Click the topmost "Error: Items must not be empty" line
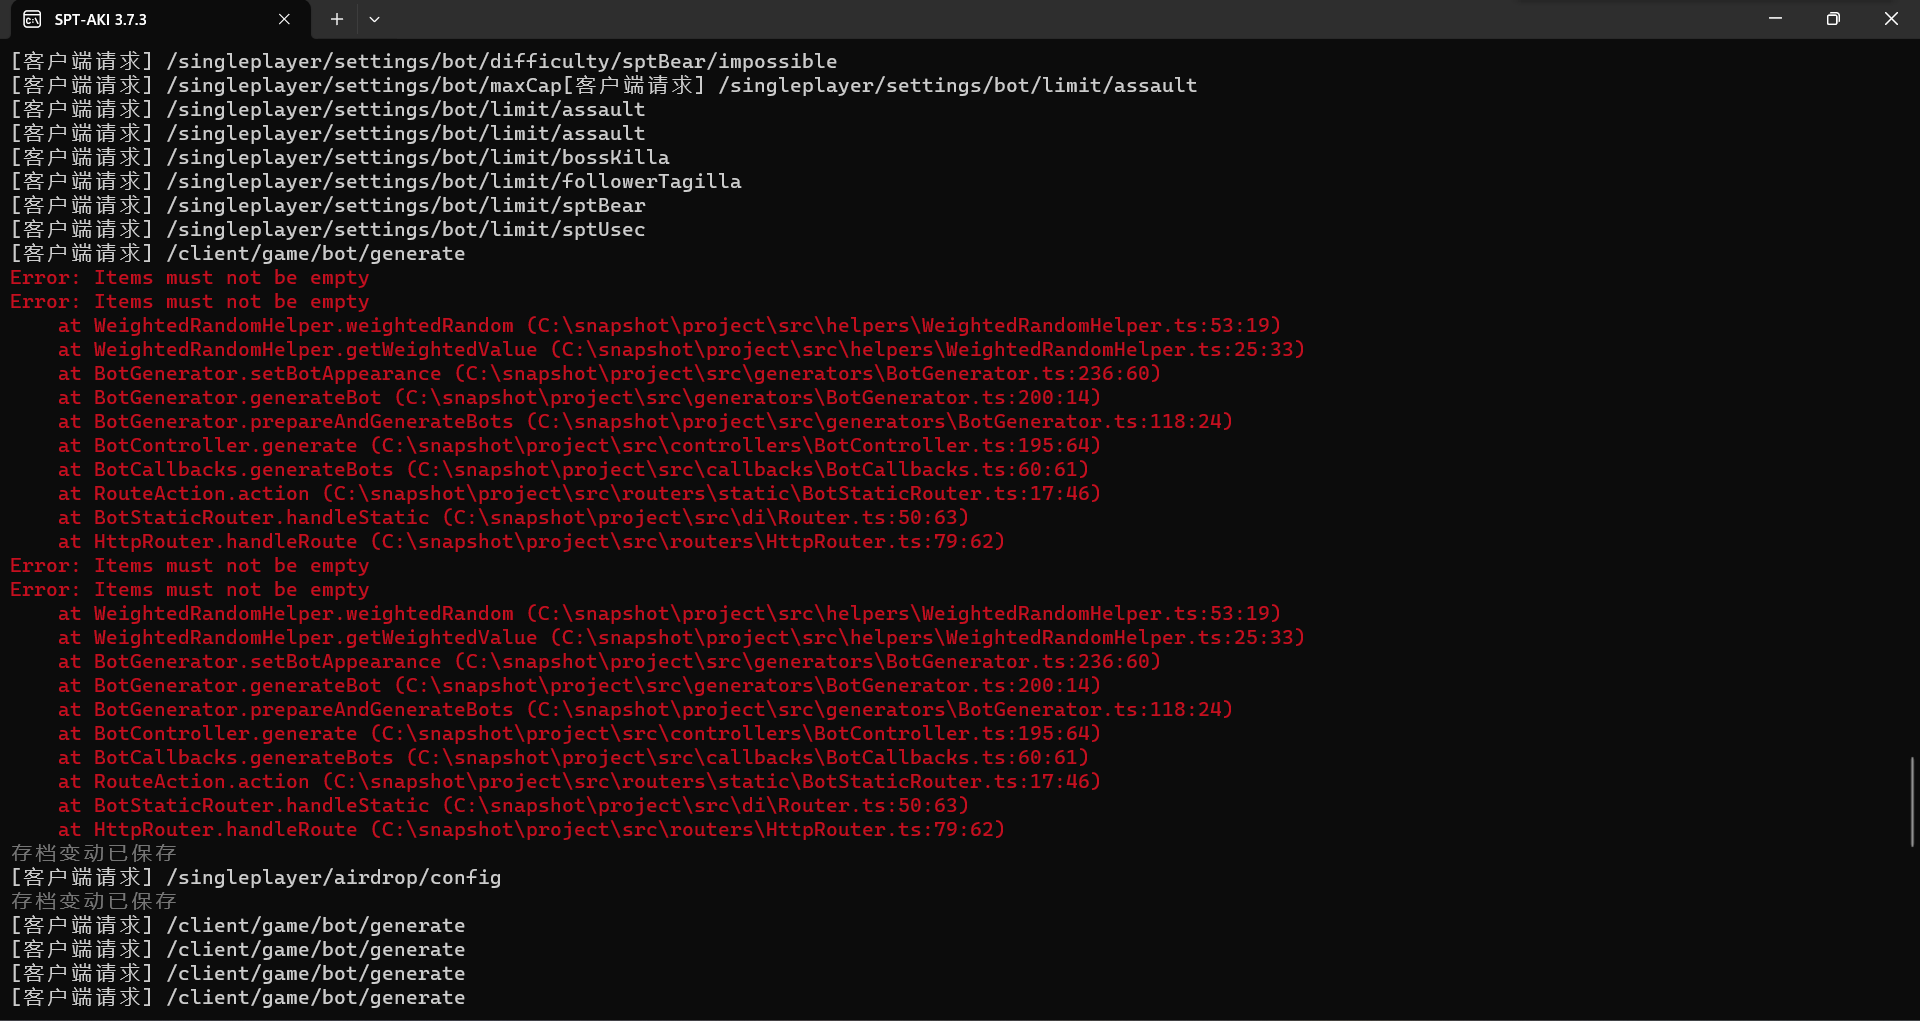The height and width of the screenshot is (1021, 1920). 190,277
